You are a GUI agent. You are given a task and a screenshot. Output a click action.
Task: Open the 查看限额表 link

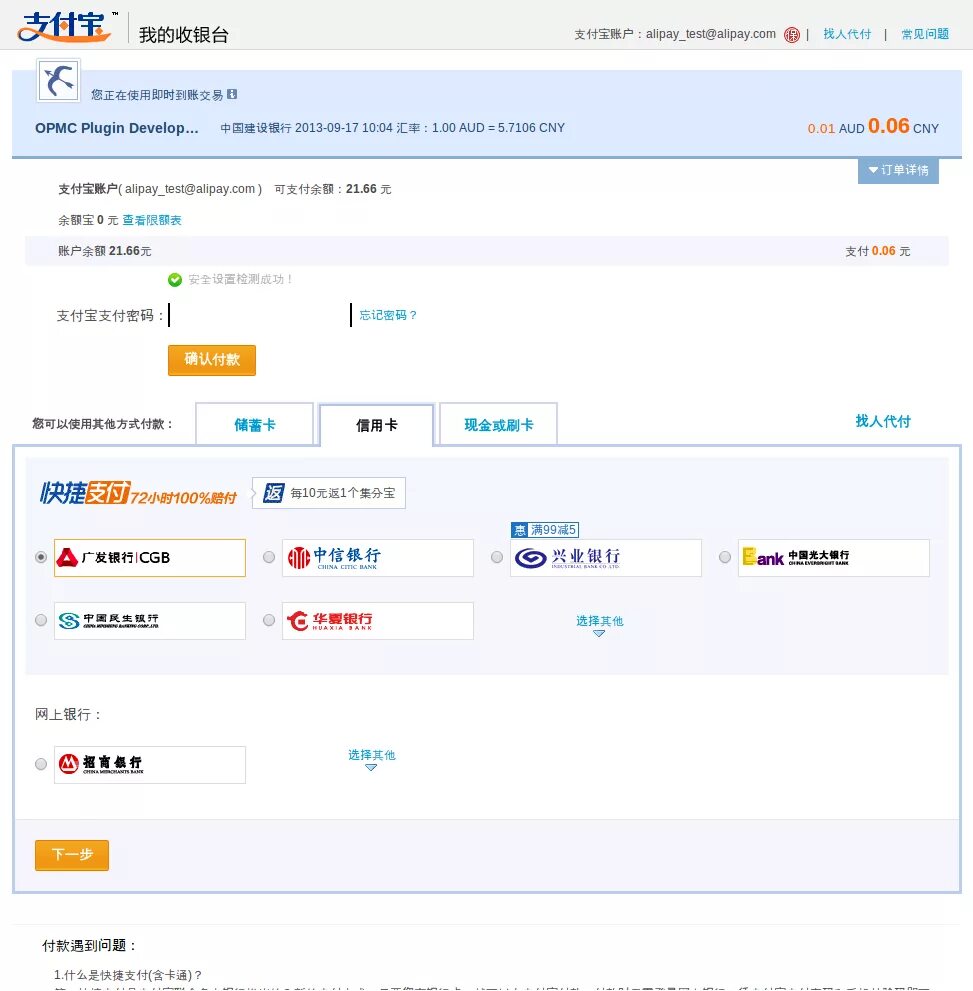pos(152,220)
